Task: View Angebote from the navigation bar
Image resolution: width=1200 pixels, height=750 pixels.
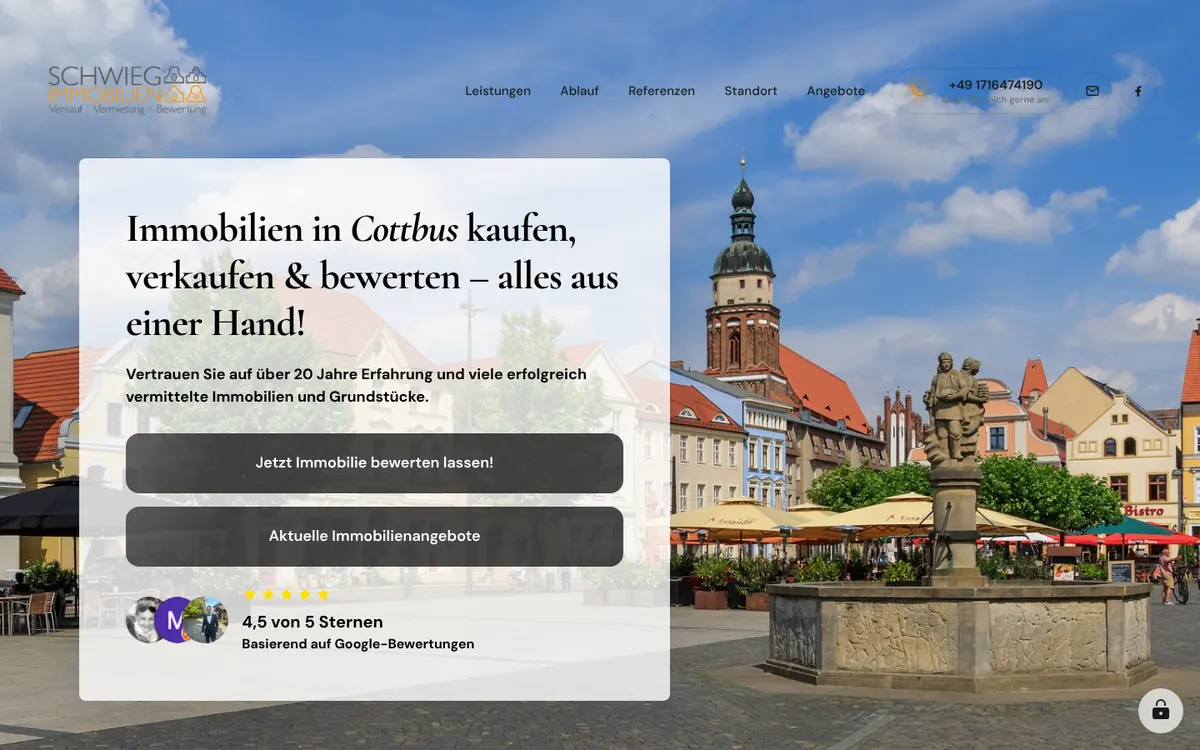Action: [836, 91]
